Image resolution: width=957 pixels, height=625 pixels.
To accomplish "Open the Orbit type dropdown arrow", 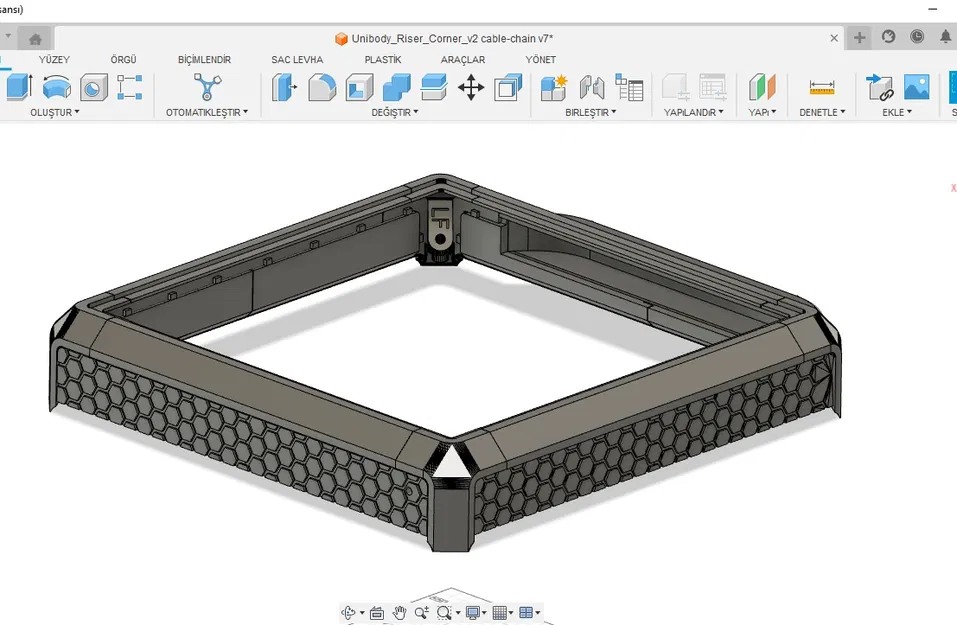I will coord(363,613).
